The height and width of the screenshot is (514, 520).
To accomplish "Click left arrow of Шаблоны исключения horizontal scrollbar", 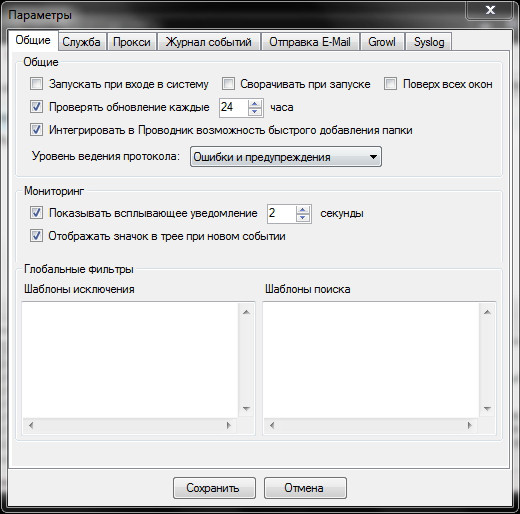I will click(31, 425).
